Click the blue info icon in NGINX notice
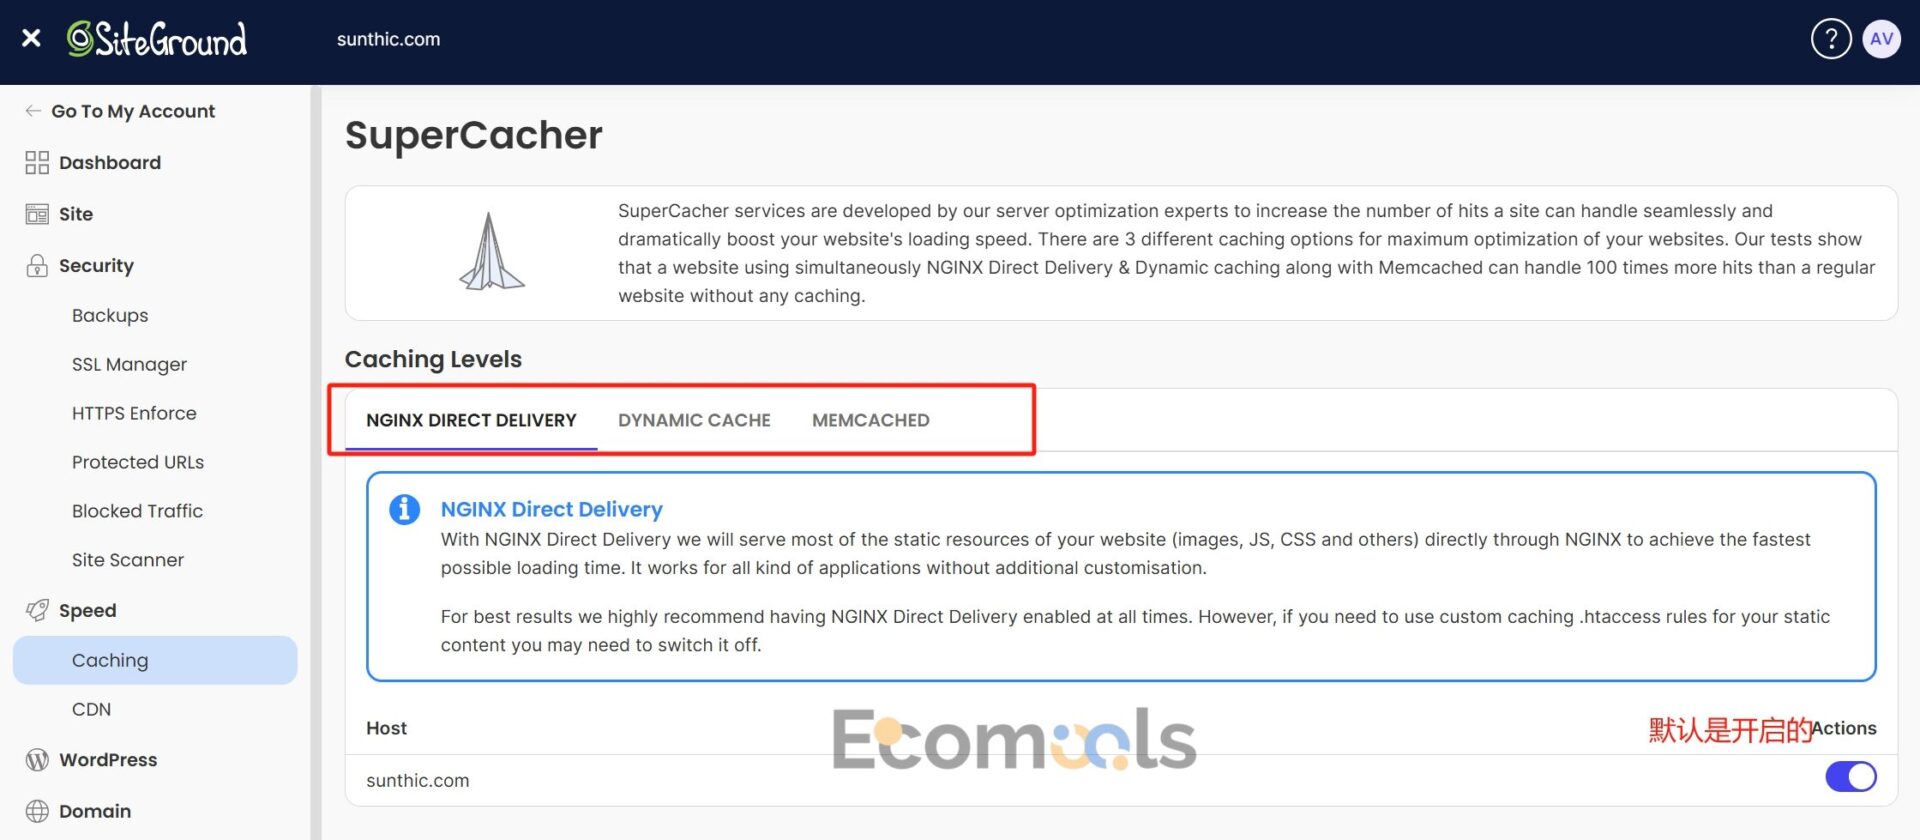 (x=404, y=509)
